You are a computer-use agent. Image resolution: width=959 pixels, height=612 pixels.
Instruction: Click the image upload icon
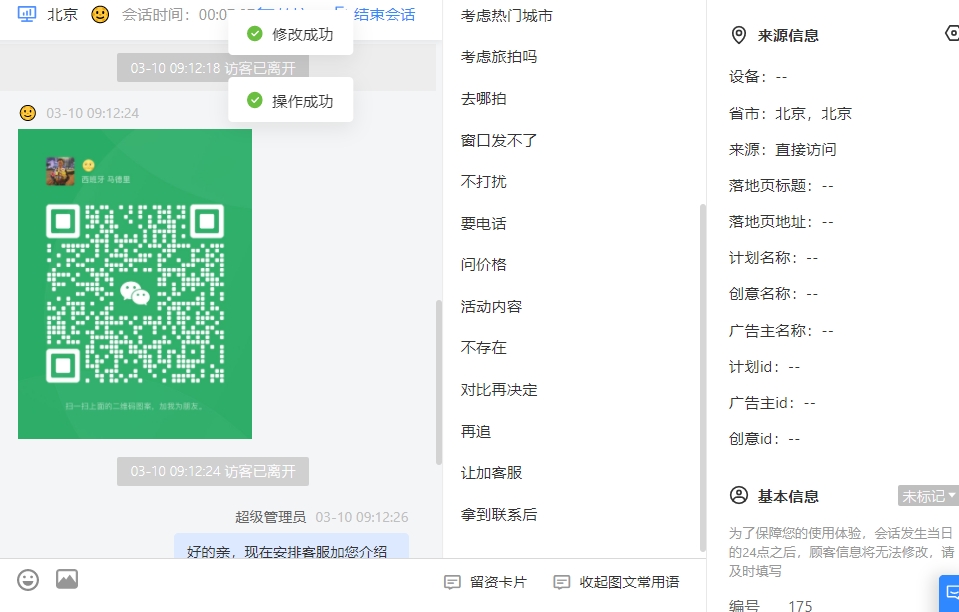click(x=67, y=579)
